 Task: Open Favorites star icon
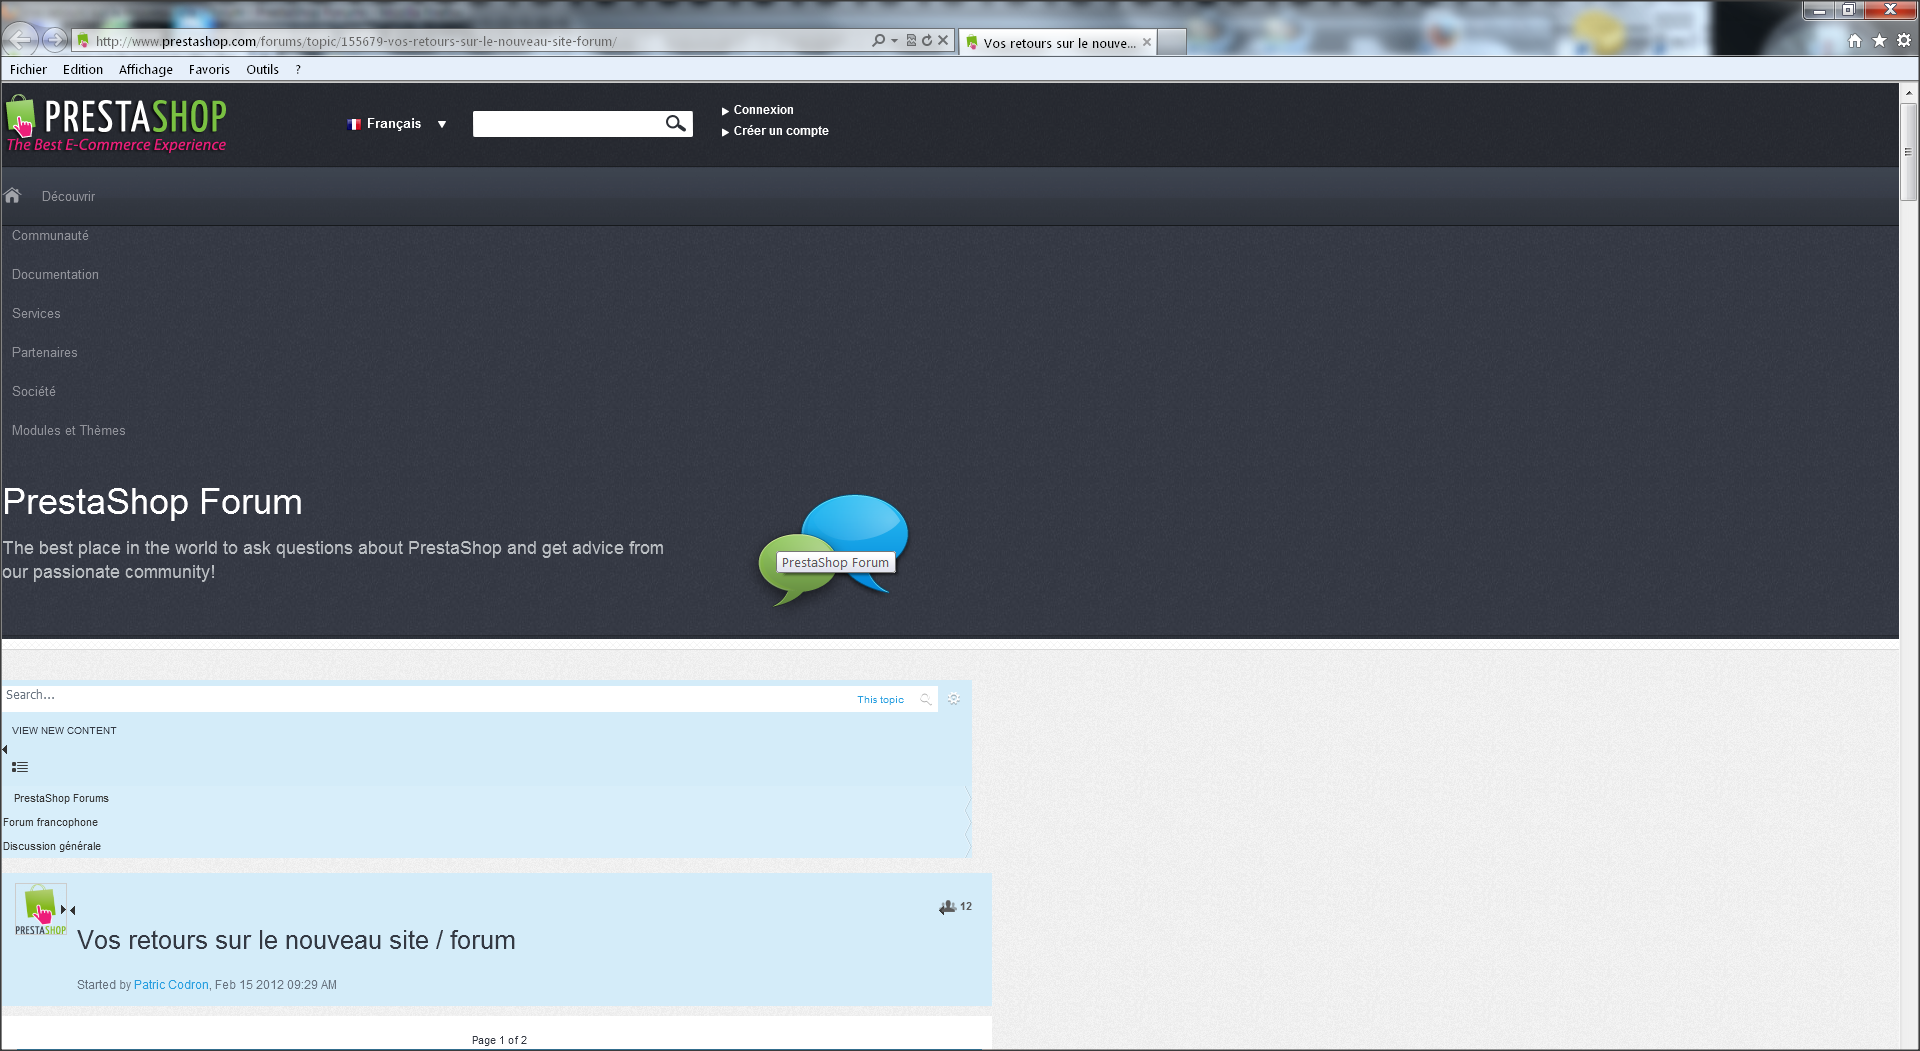(x=1879, y=41)
